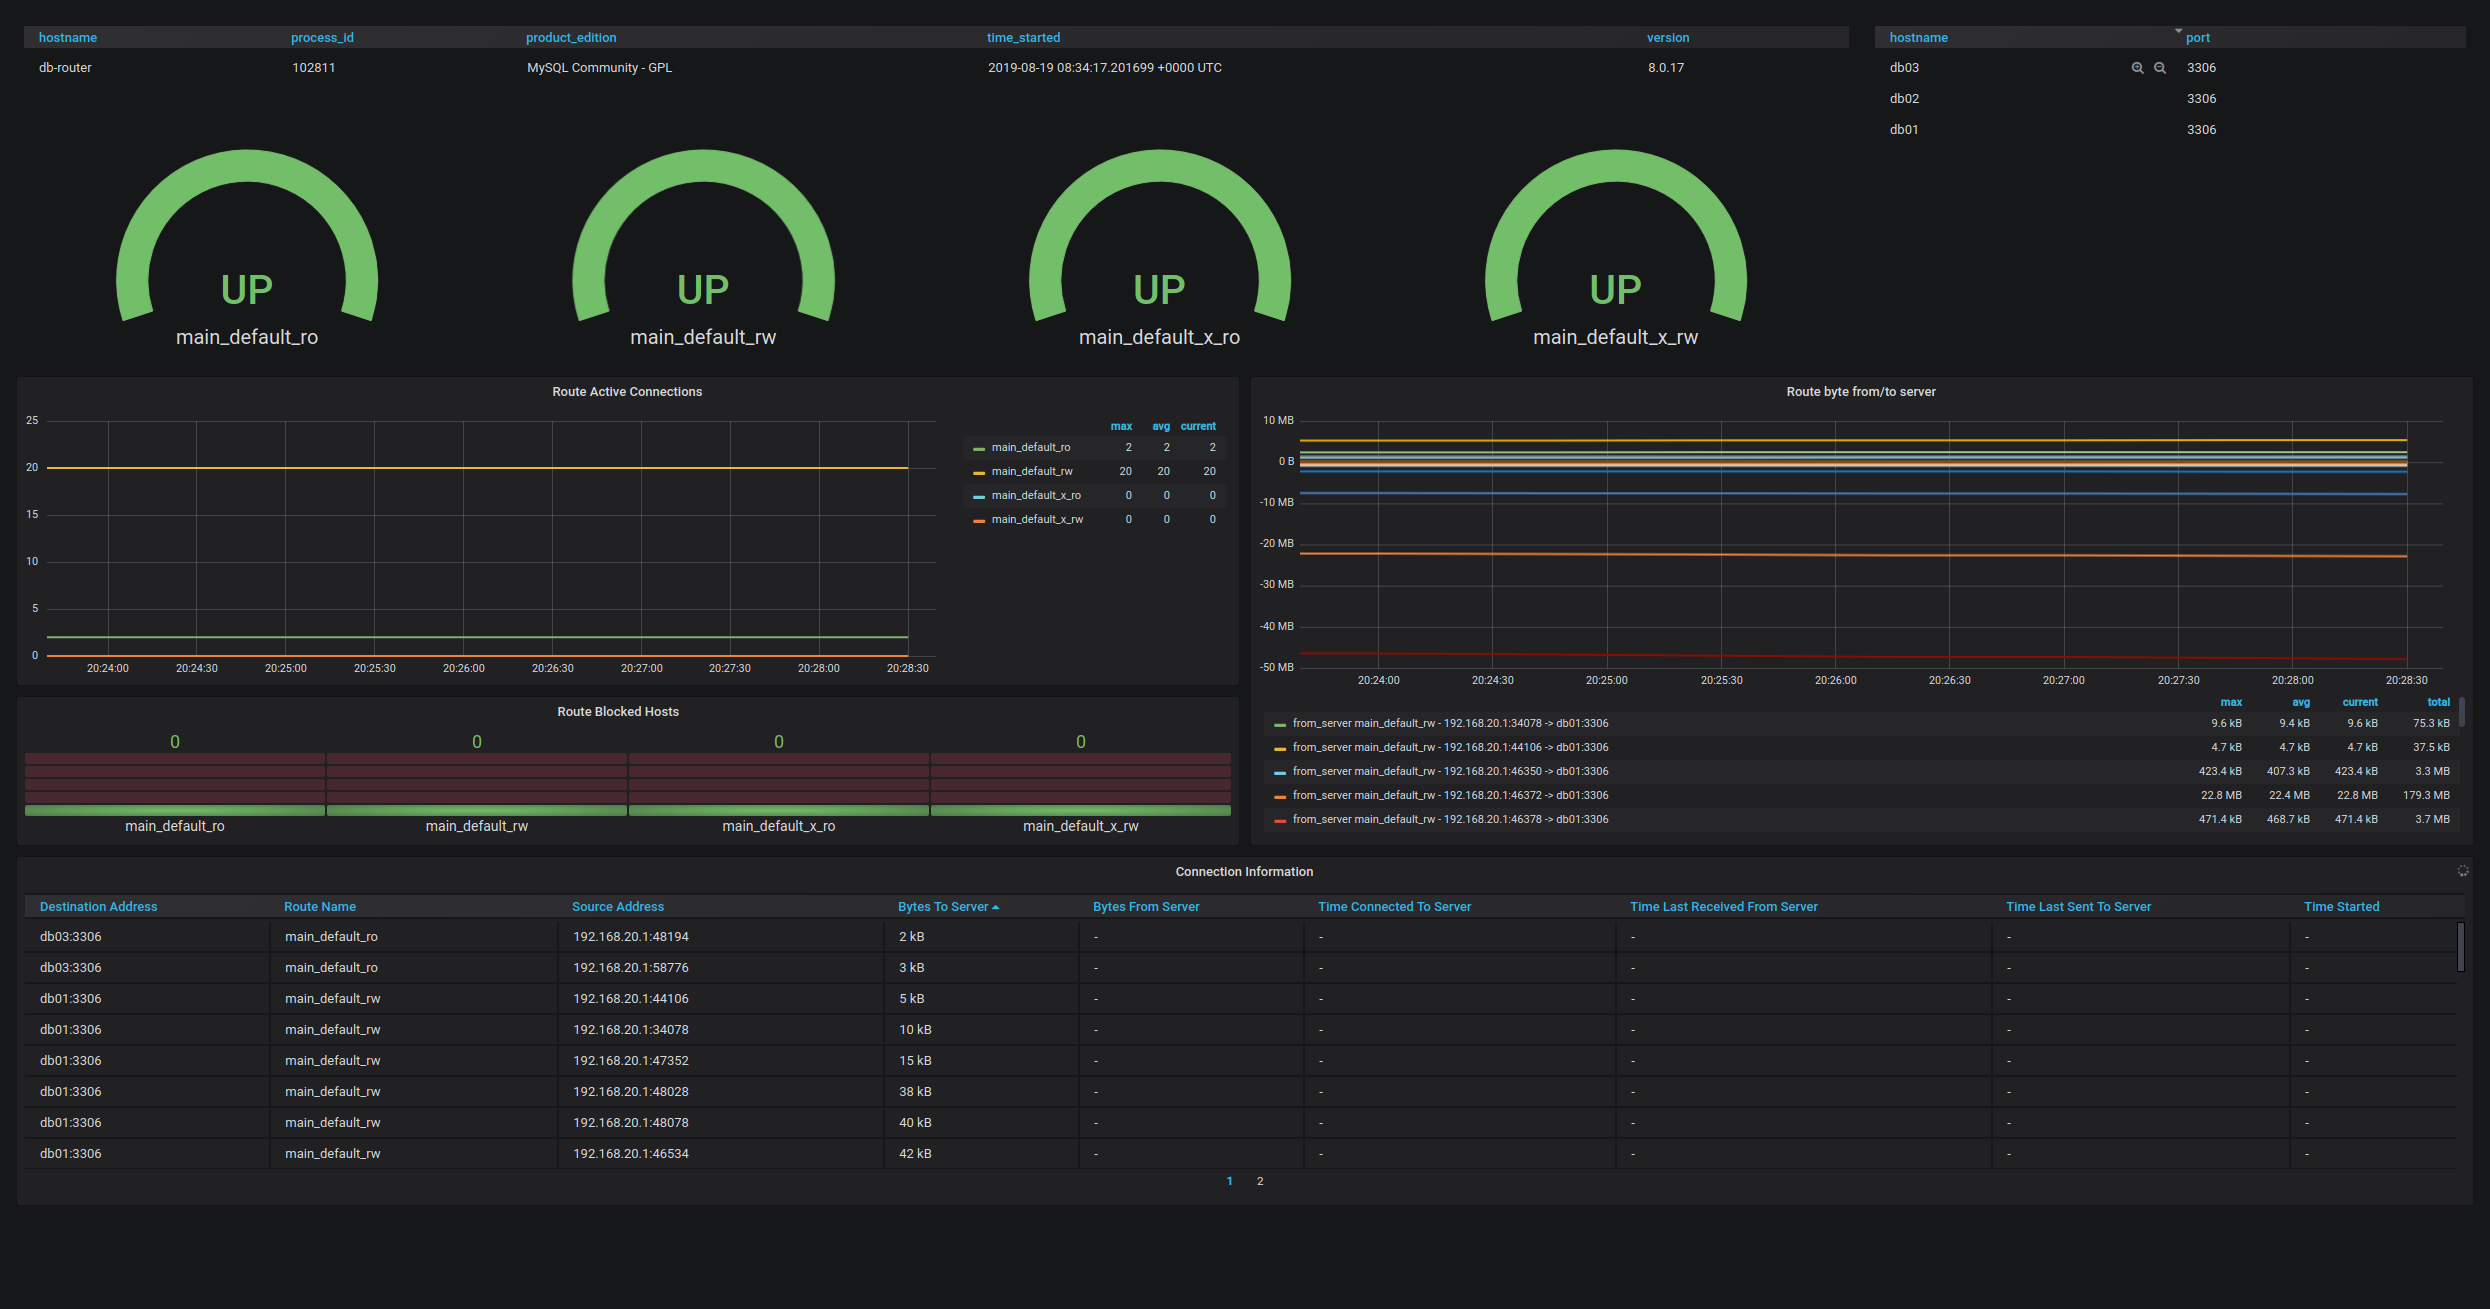Toggle from_server 192.168.20.1:44106 series in legend
Image resolution: width=2490 pixels, height=1309 pixels.
[1450, 748]
